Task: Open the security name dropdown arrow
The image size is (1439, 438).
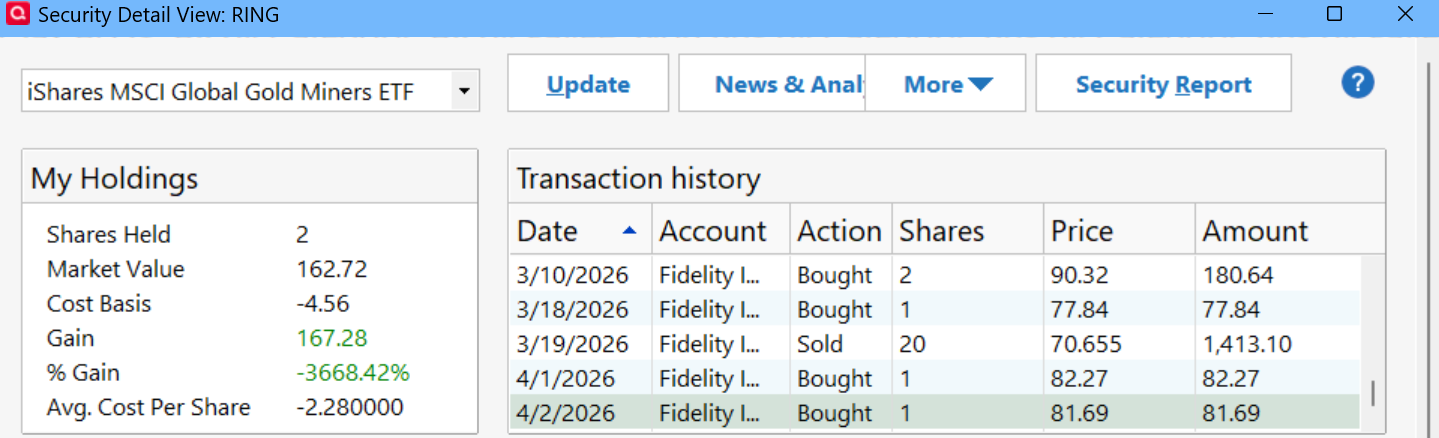Action: [463, 92]
